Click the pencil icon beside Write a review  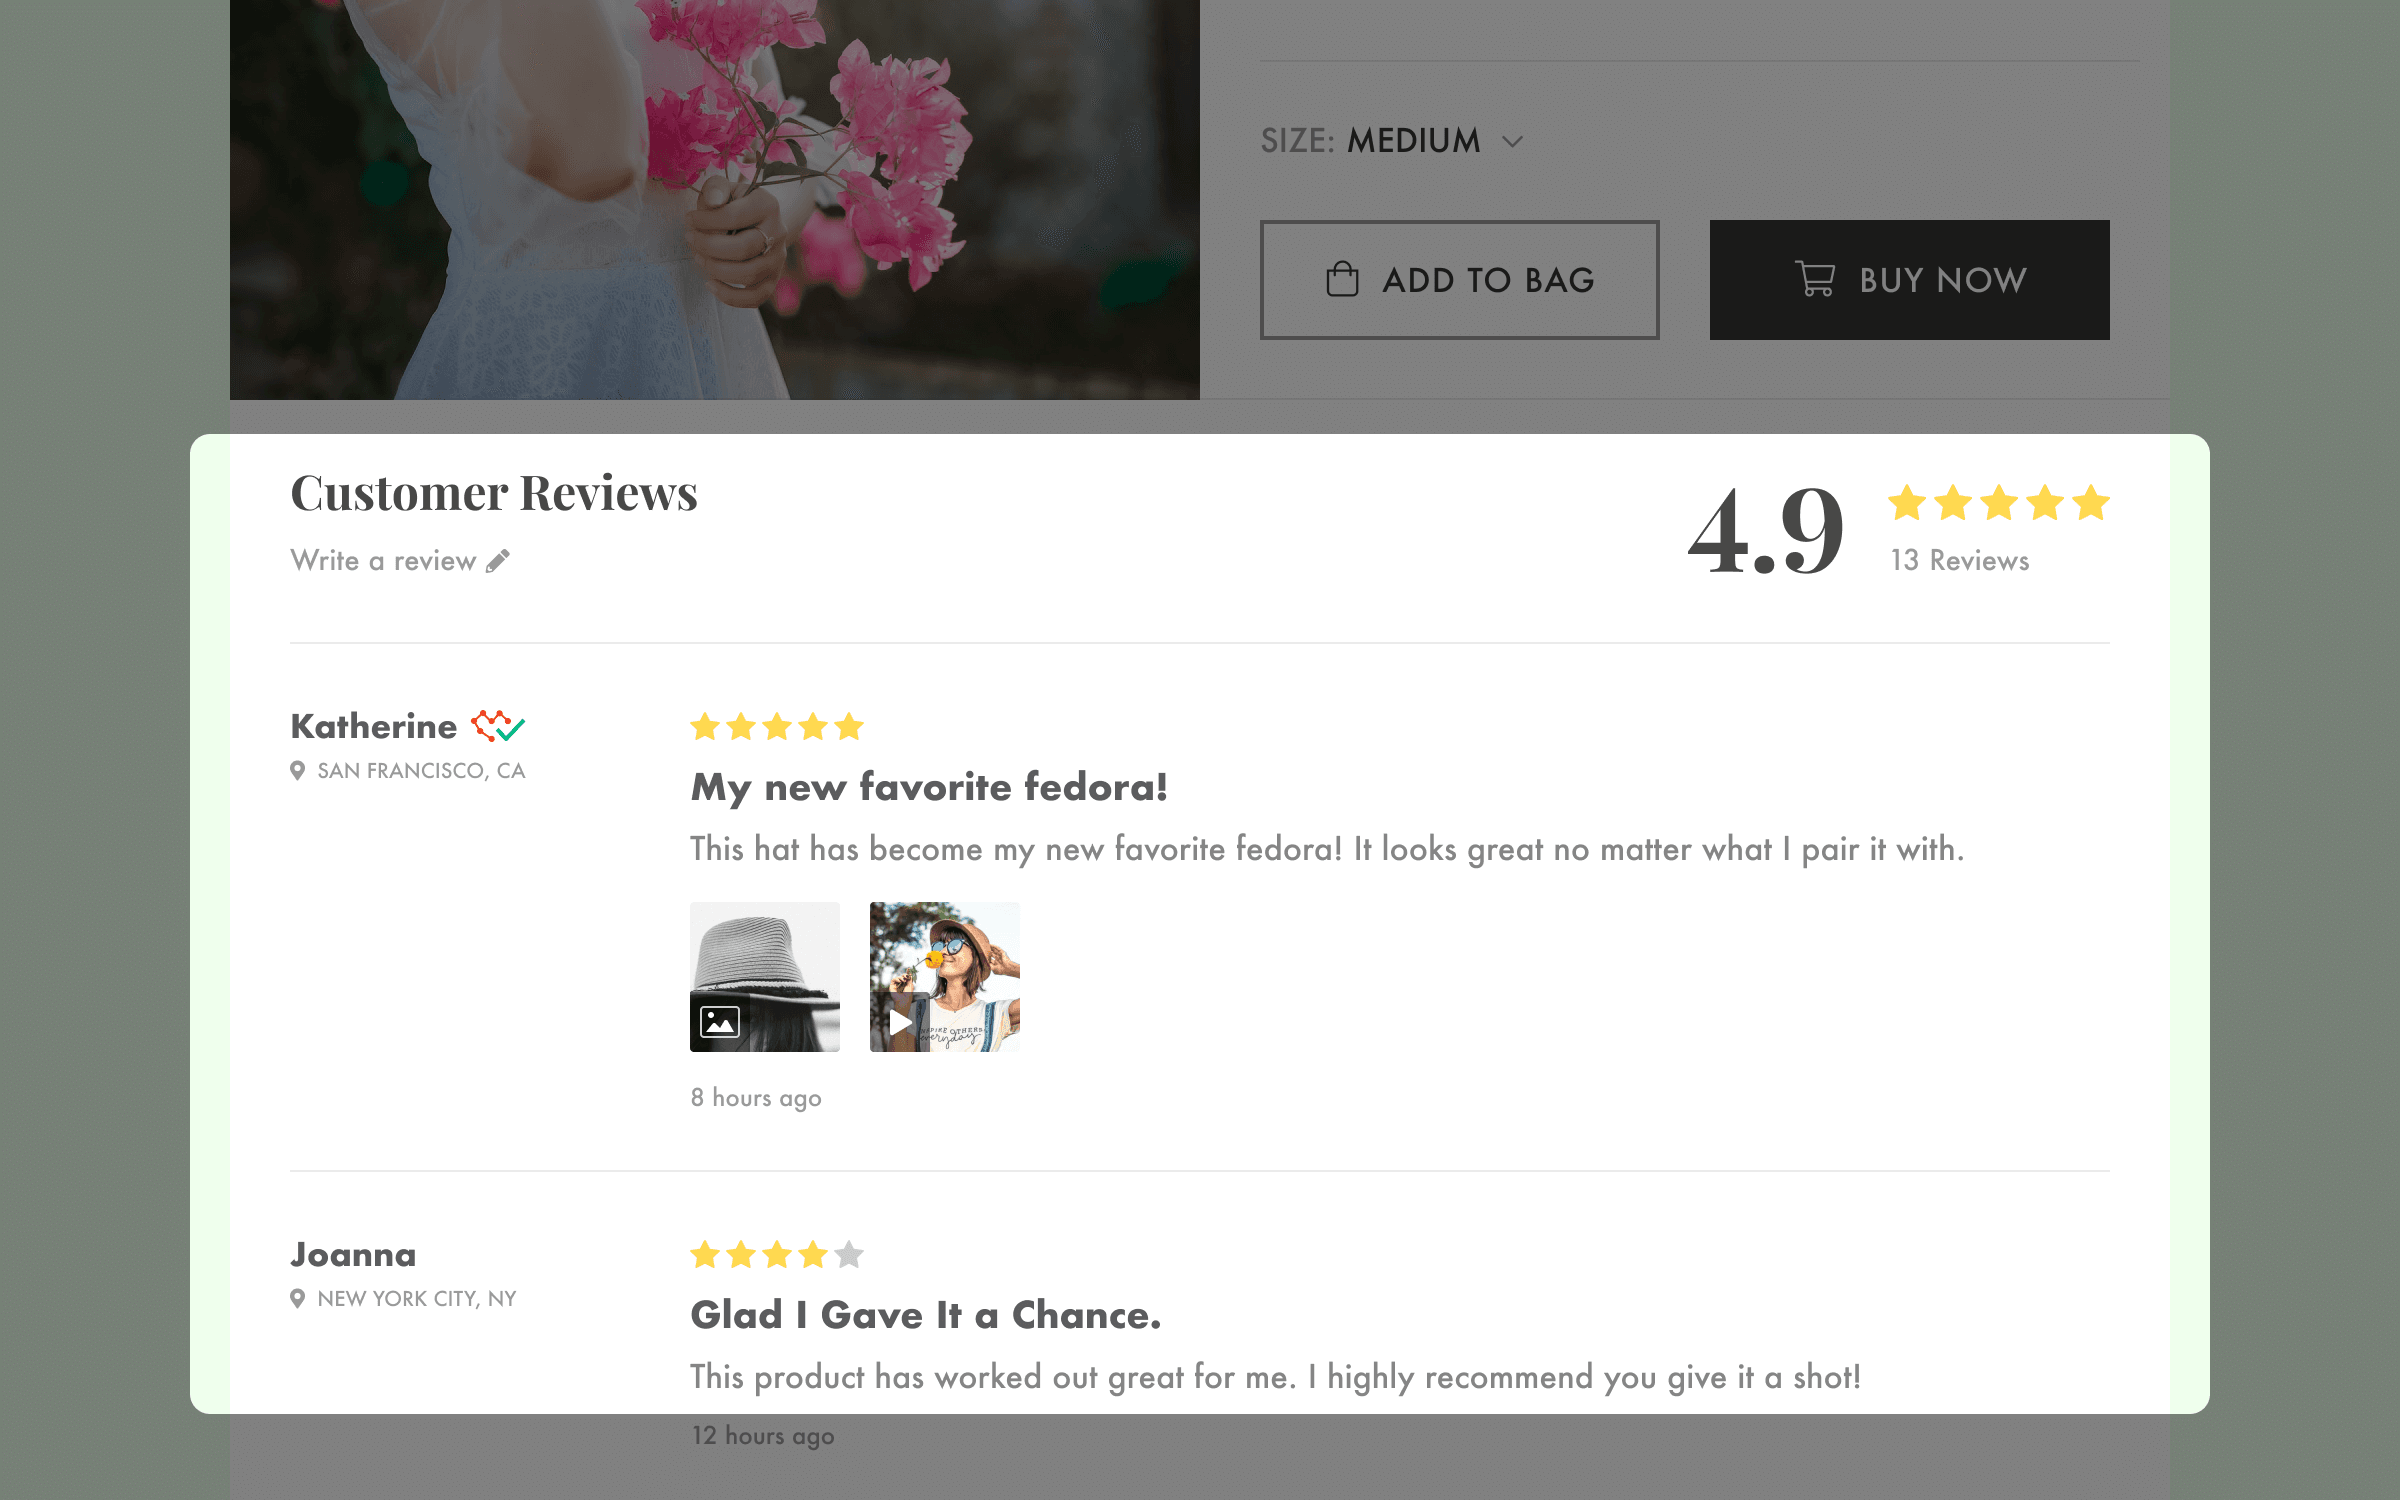[x=498, y=561]
